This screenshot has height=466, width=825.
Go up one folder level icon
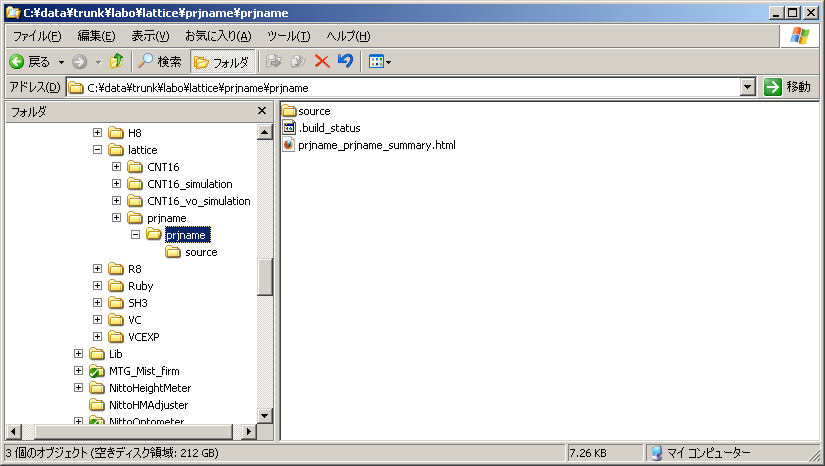pyautogui.click(x=116, y=62)
